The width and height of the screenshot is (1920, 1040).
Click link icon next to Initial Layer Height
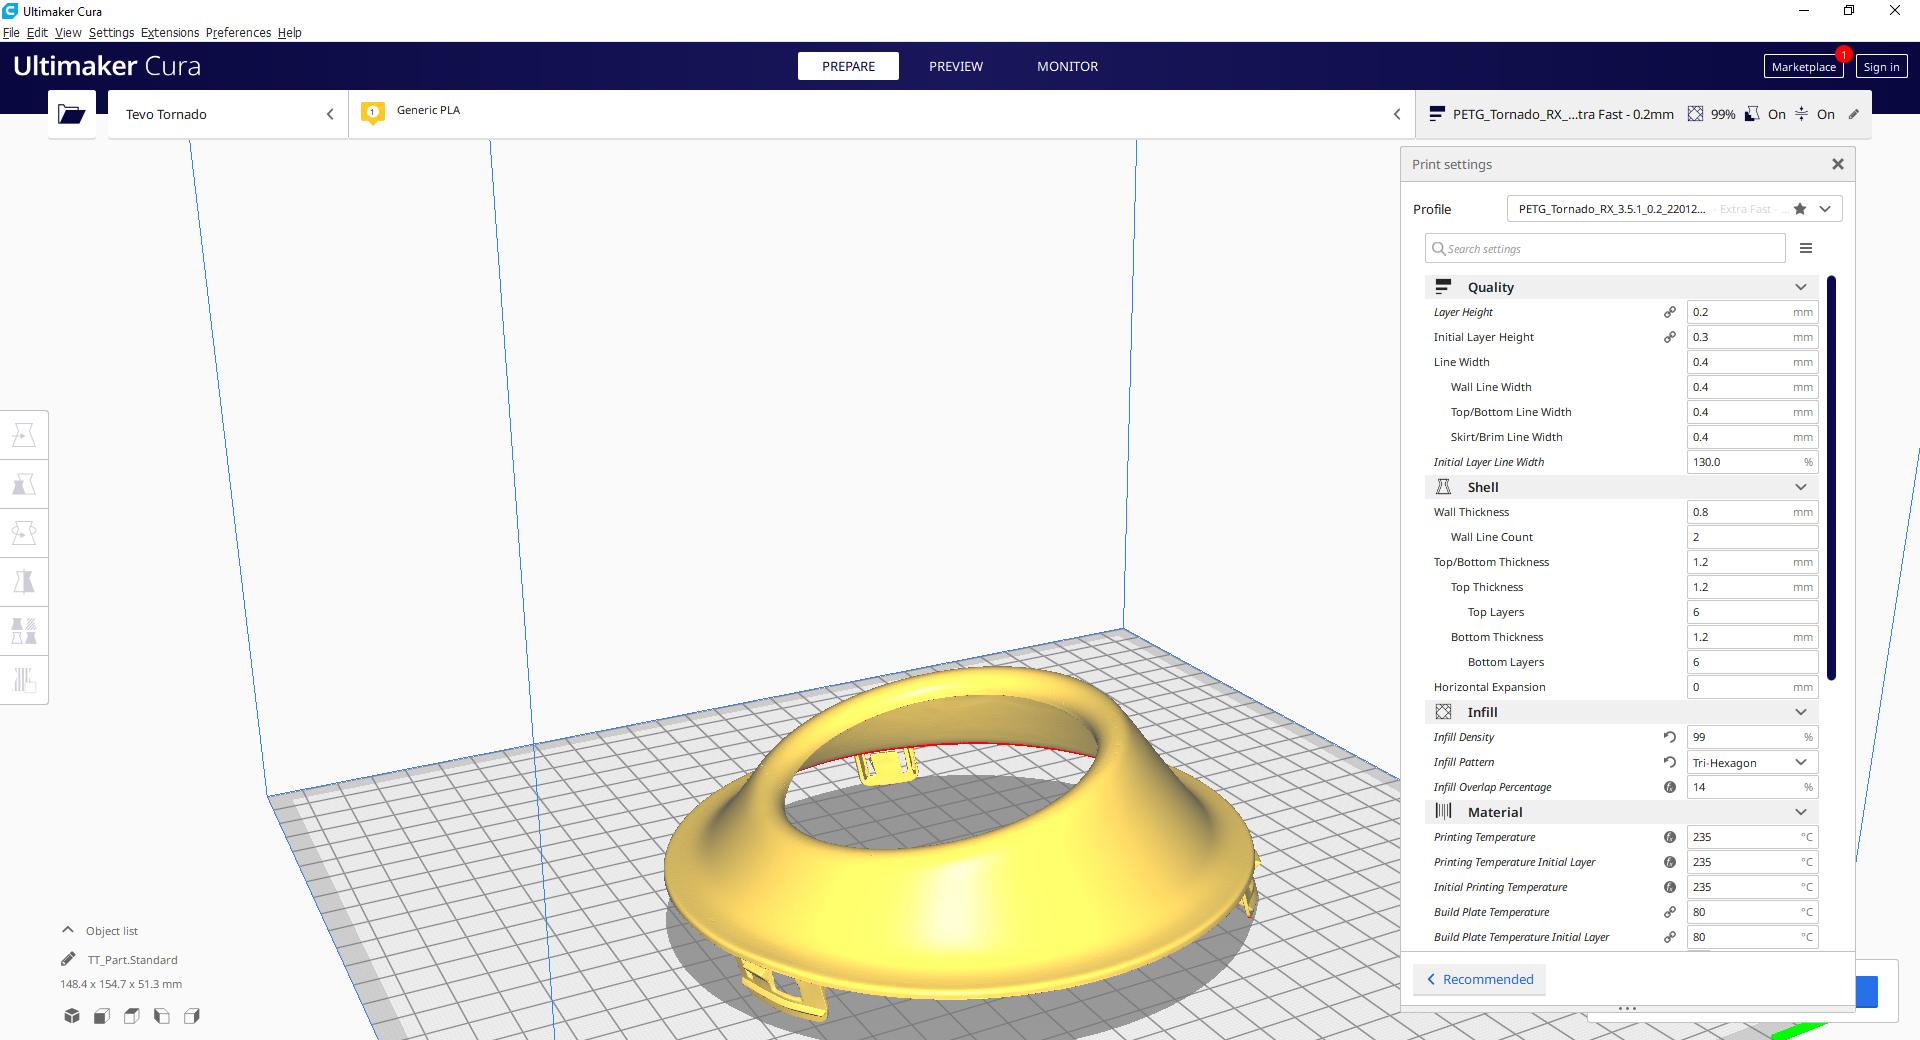click(1669, 337)
